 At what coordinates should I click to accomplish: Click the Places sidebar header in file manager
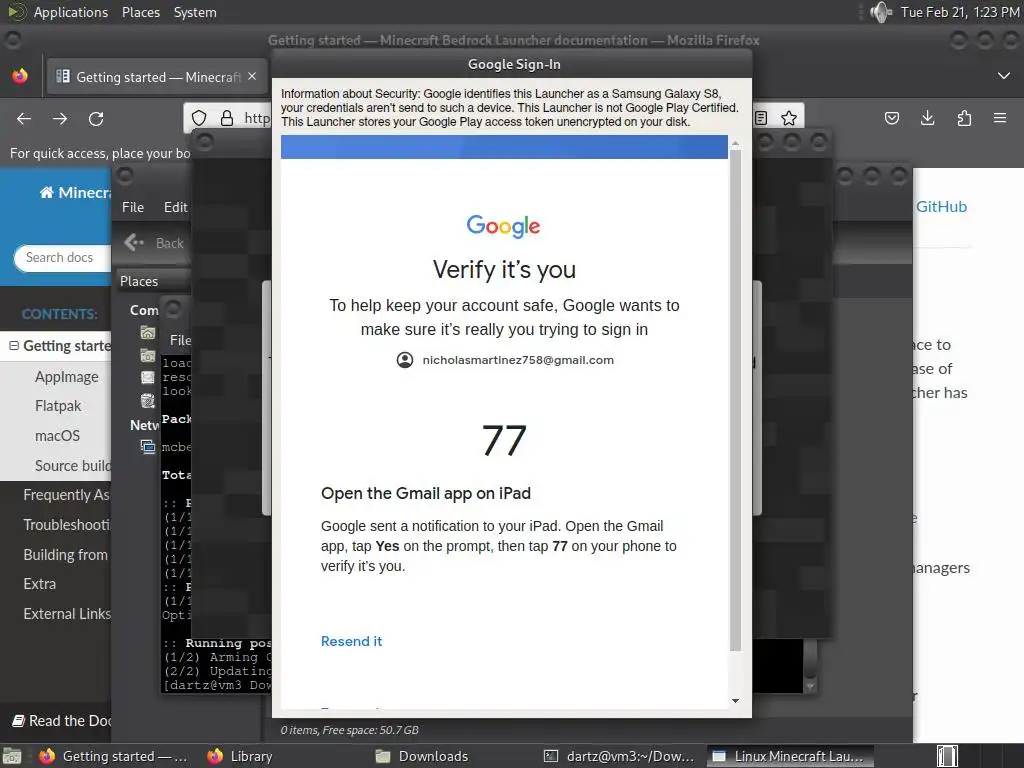(139, 281)
